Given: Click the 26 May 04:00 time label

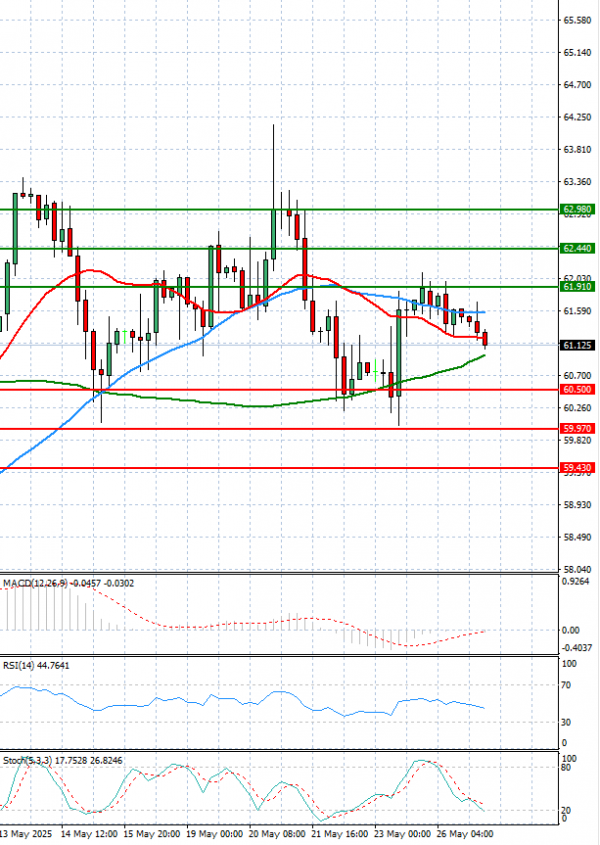Looking at the screenshot, I should tap(465, 834).
